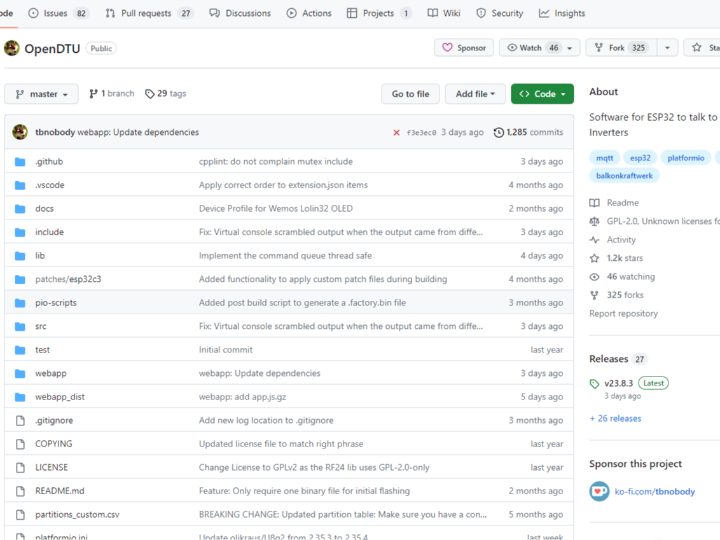Click the failed CI status X icon

(x=397, y=132)
